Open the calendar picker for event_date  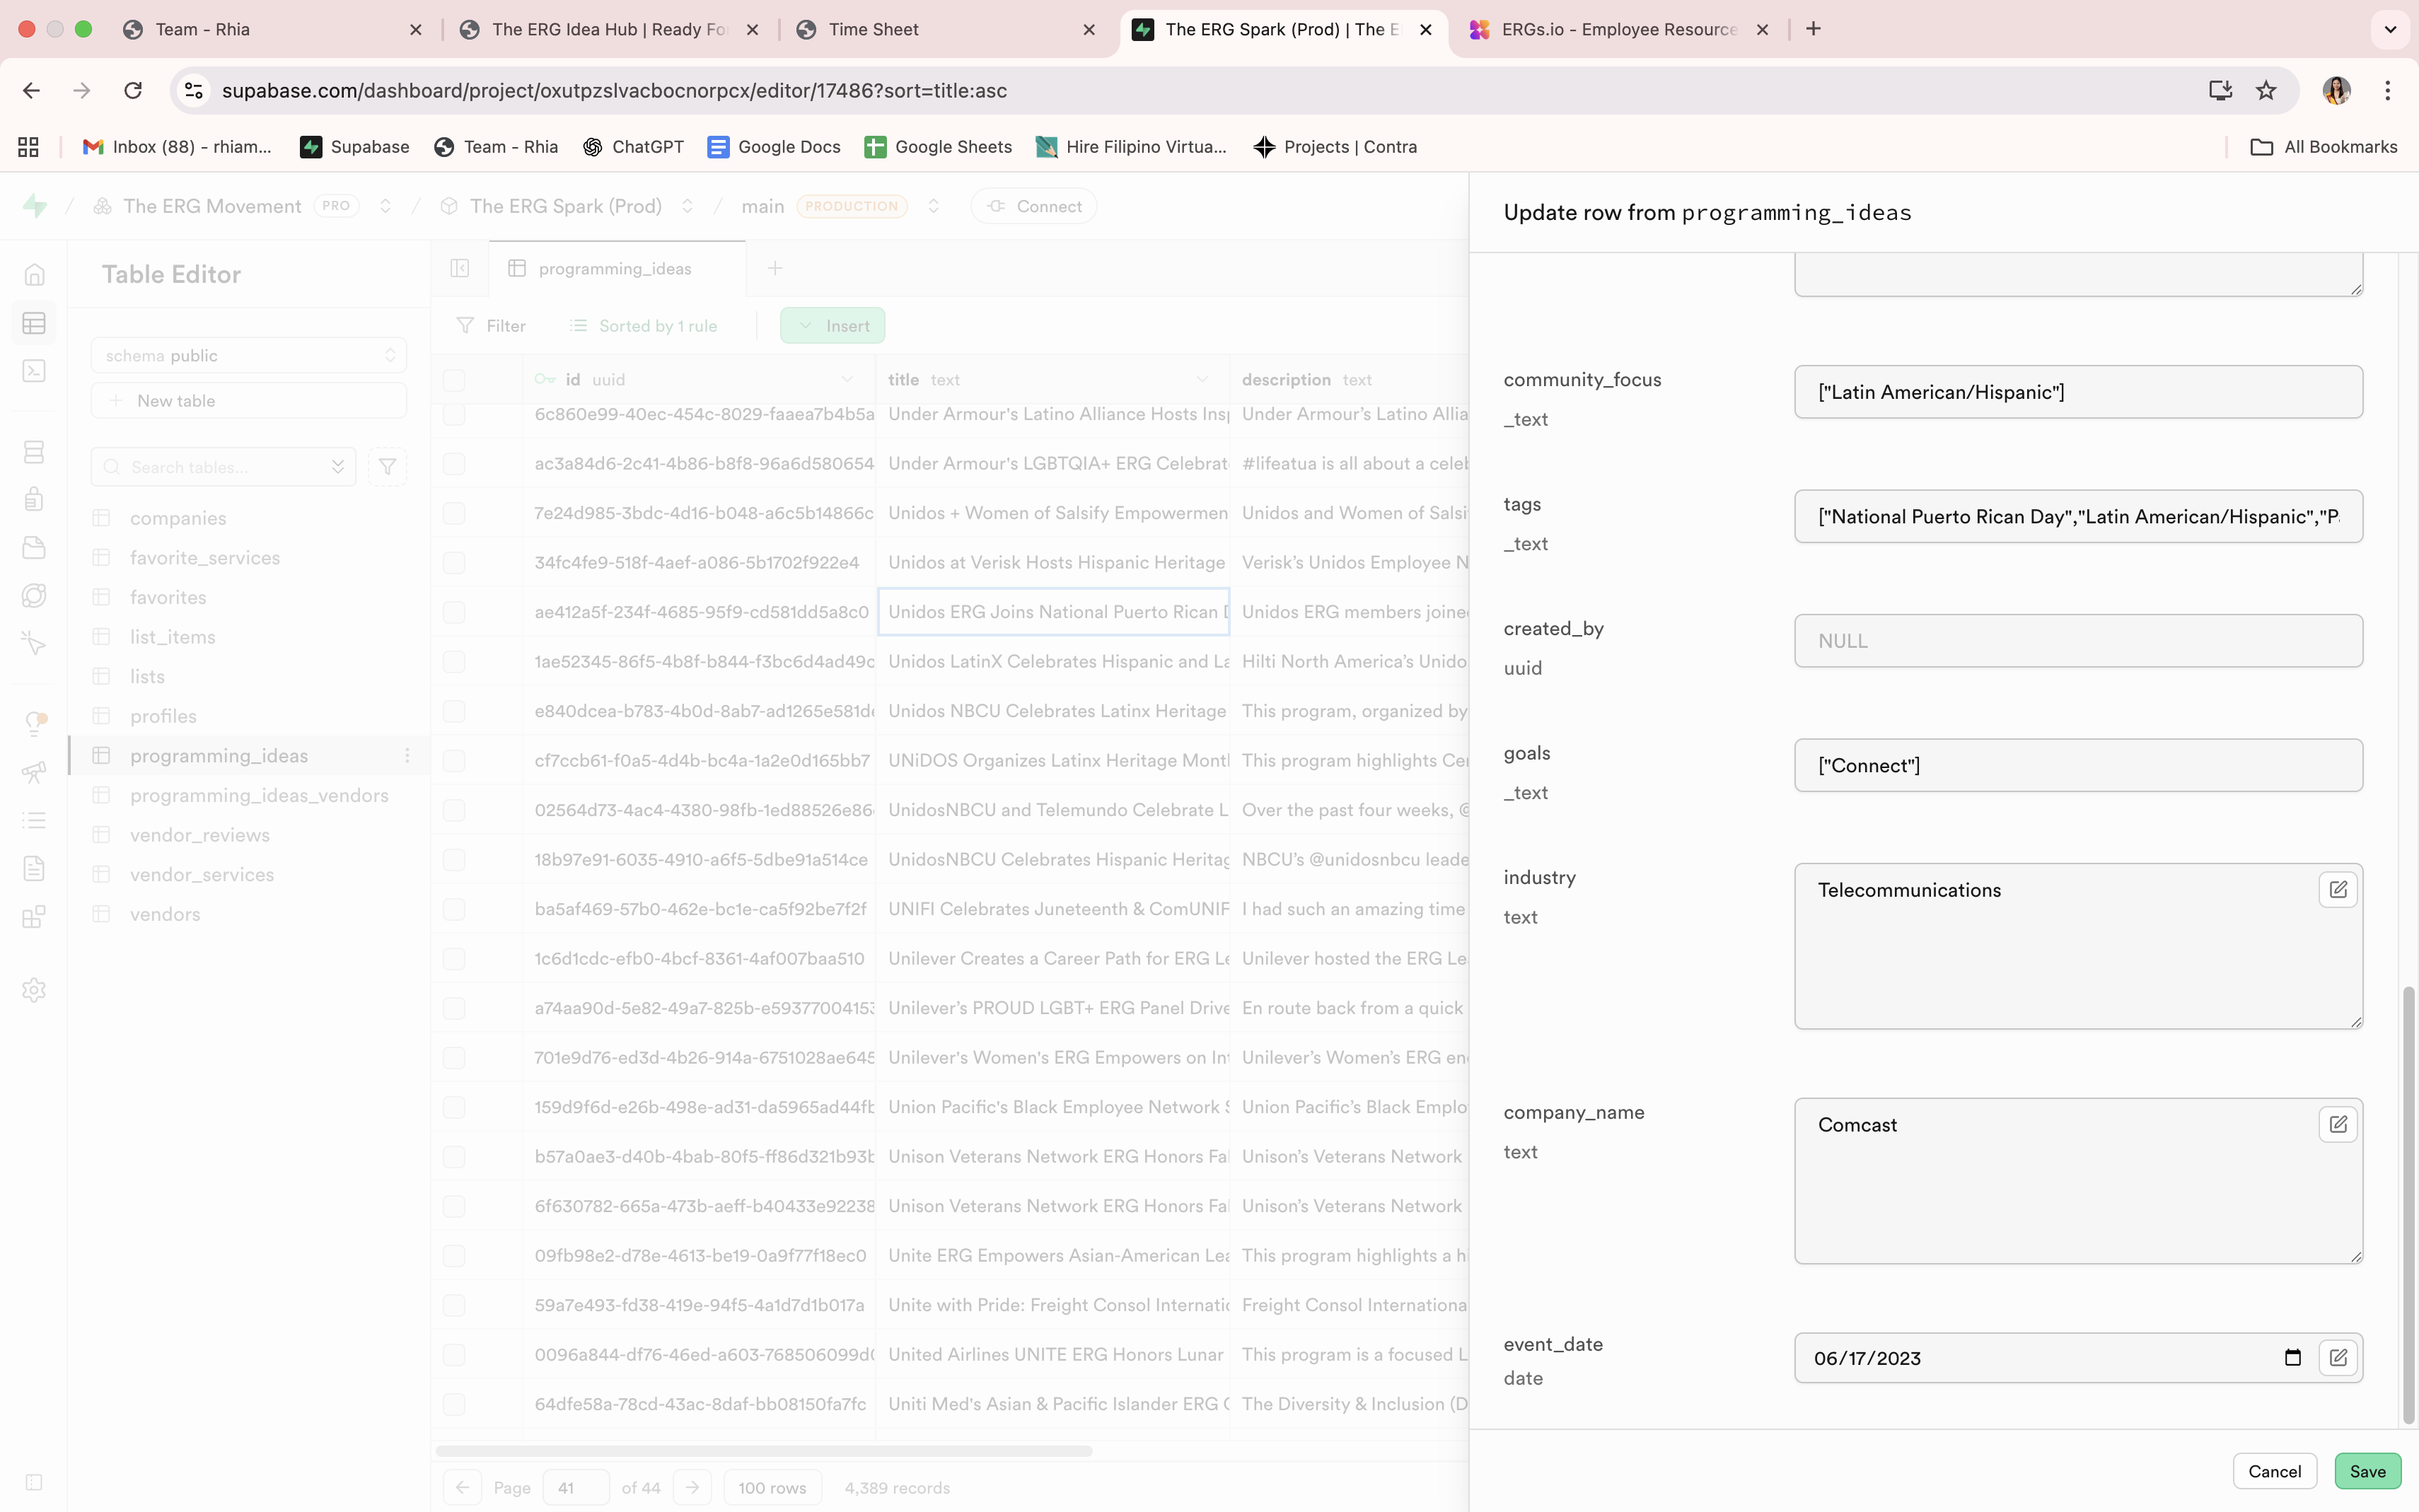2292,1357
